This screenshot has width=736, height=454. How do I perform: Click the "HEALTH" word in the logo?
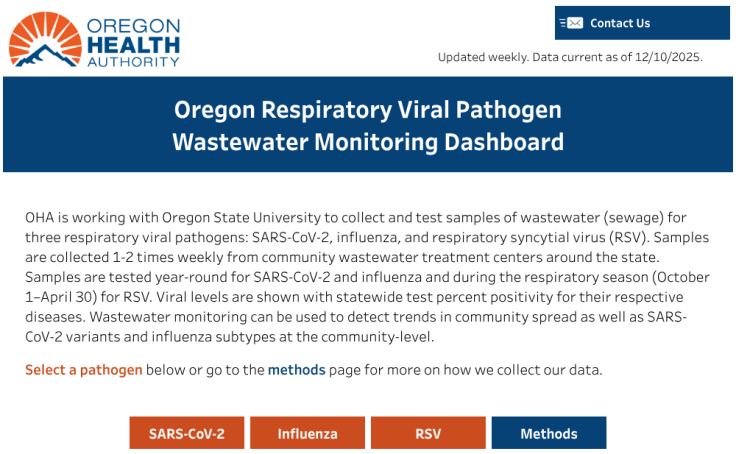(133, 44)
